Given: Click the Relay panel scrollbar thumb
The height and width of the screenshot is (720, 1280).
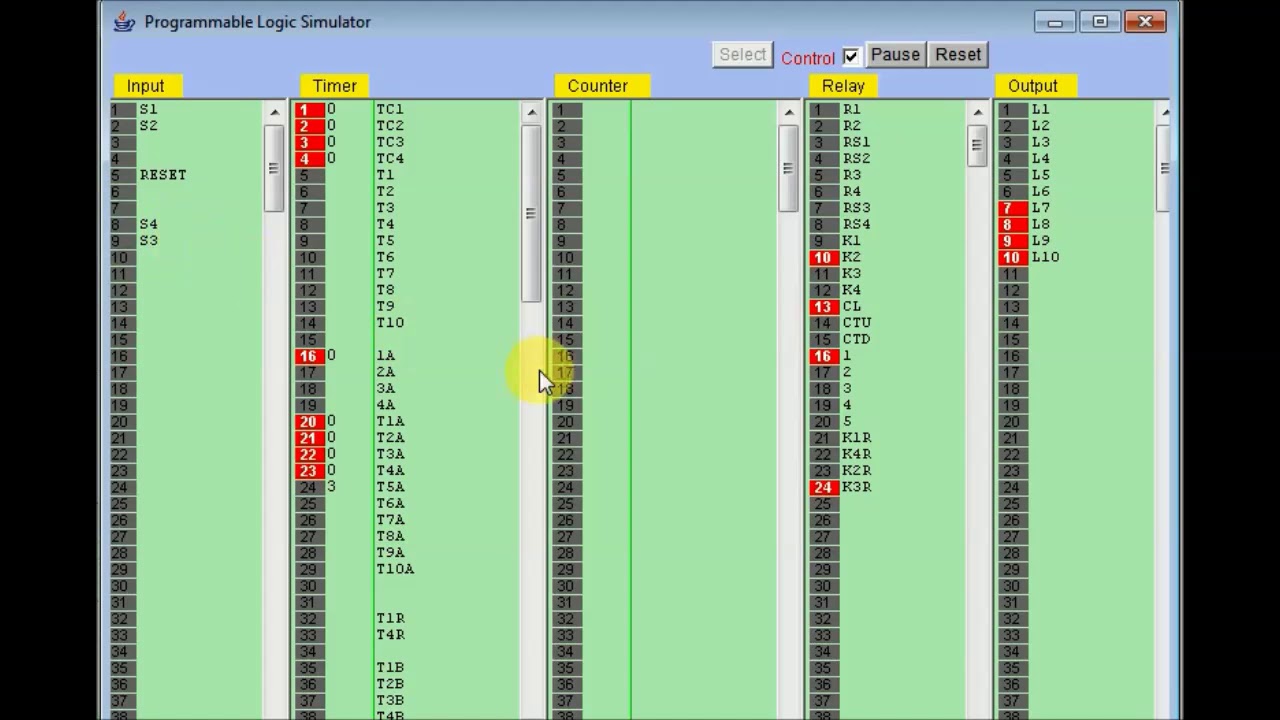Looking at the screenshot, I should pyautogui.click(x=977, y=146).
